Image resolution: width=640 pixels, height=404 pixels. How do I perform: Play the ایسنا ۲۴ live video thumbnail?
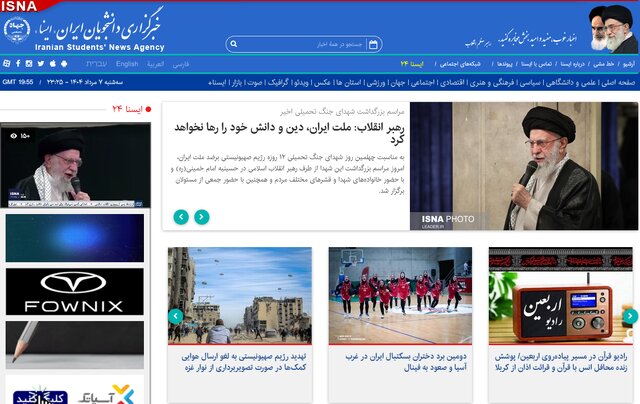76,165
